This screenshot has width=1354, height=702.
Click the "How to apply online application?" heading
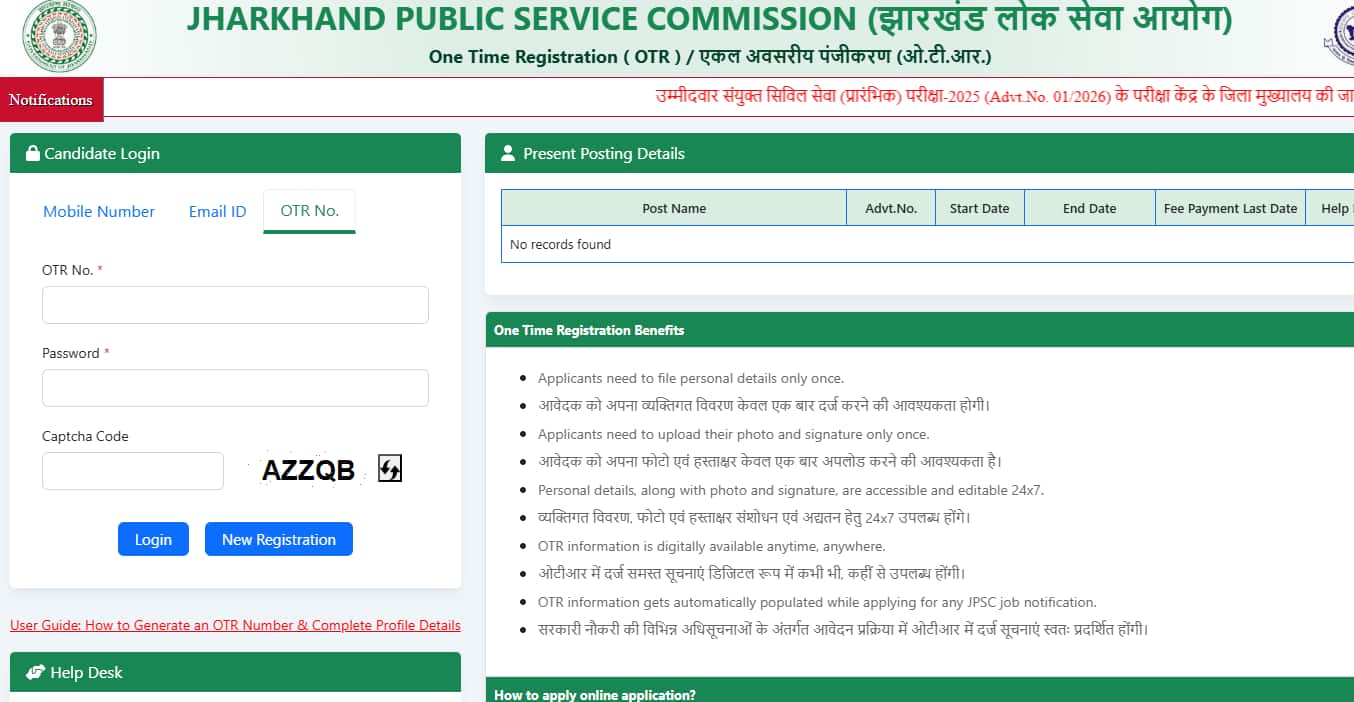595,695
